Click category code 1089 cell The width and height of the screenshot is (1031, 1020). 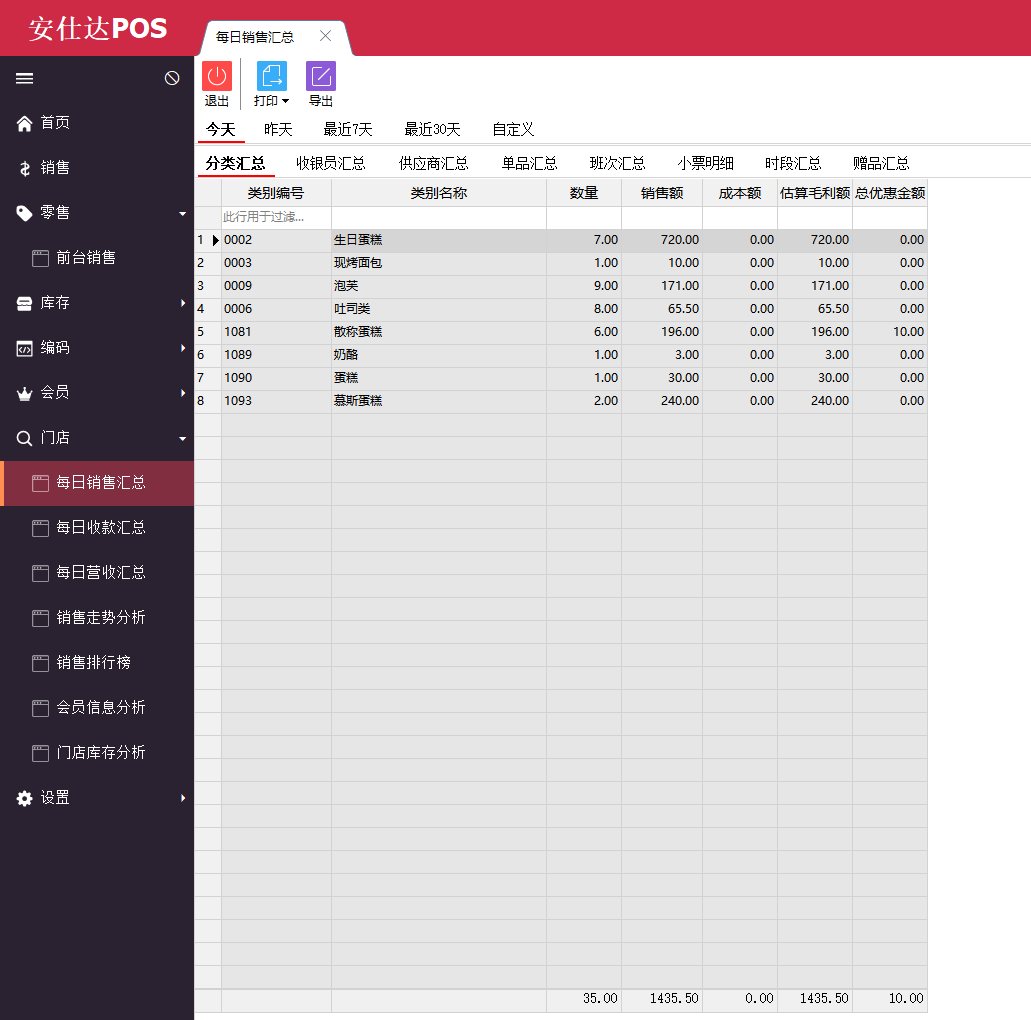click(276, 355)
